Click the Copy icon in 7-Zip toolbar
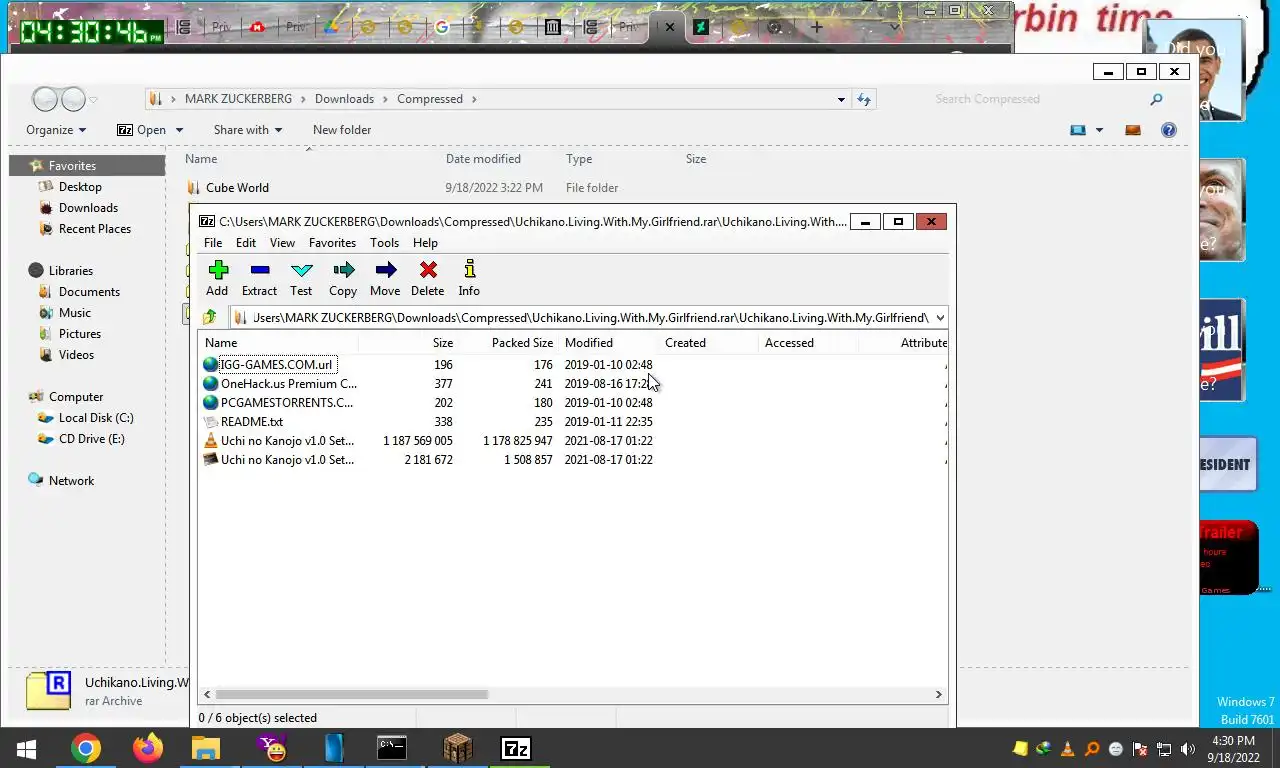 point(343,278)
